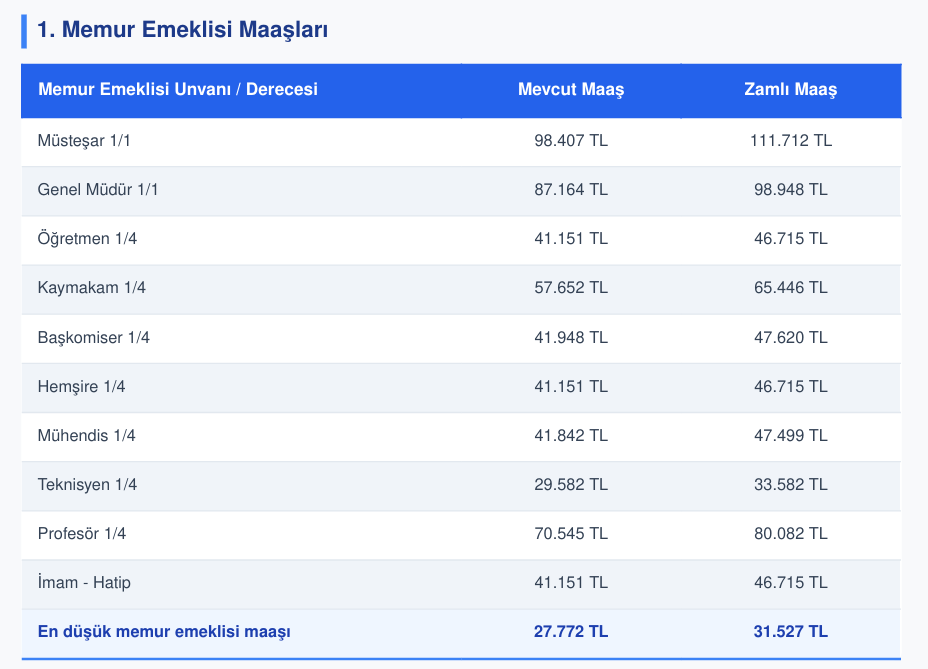The height and width of the screenshot is (669, 928).
Task: Click the 'Mühendis 1/4' row label
Action: click(x=86, y=436)
